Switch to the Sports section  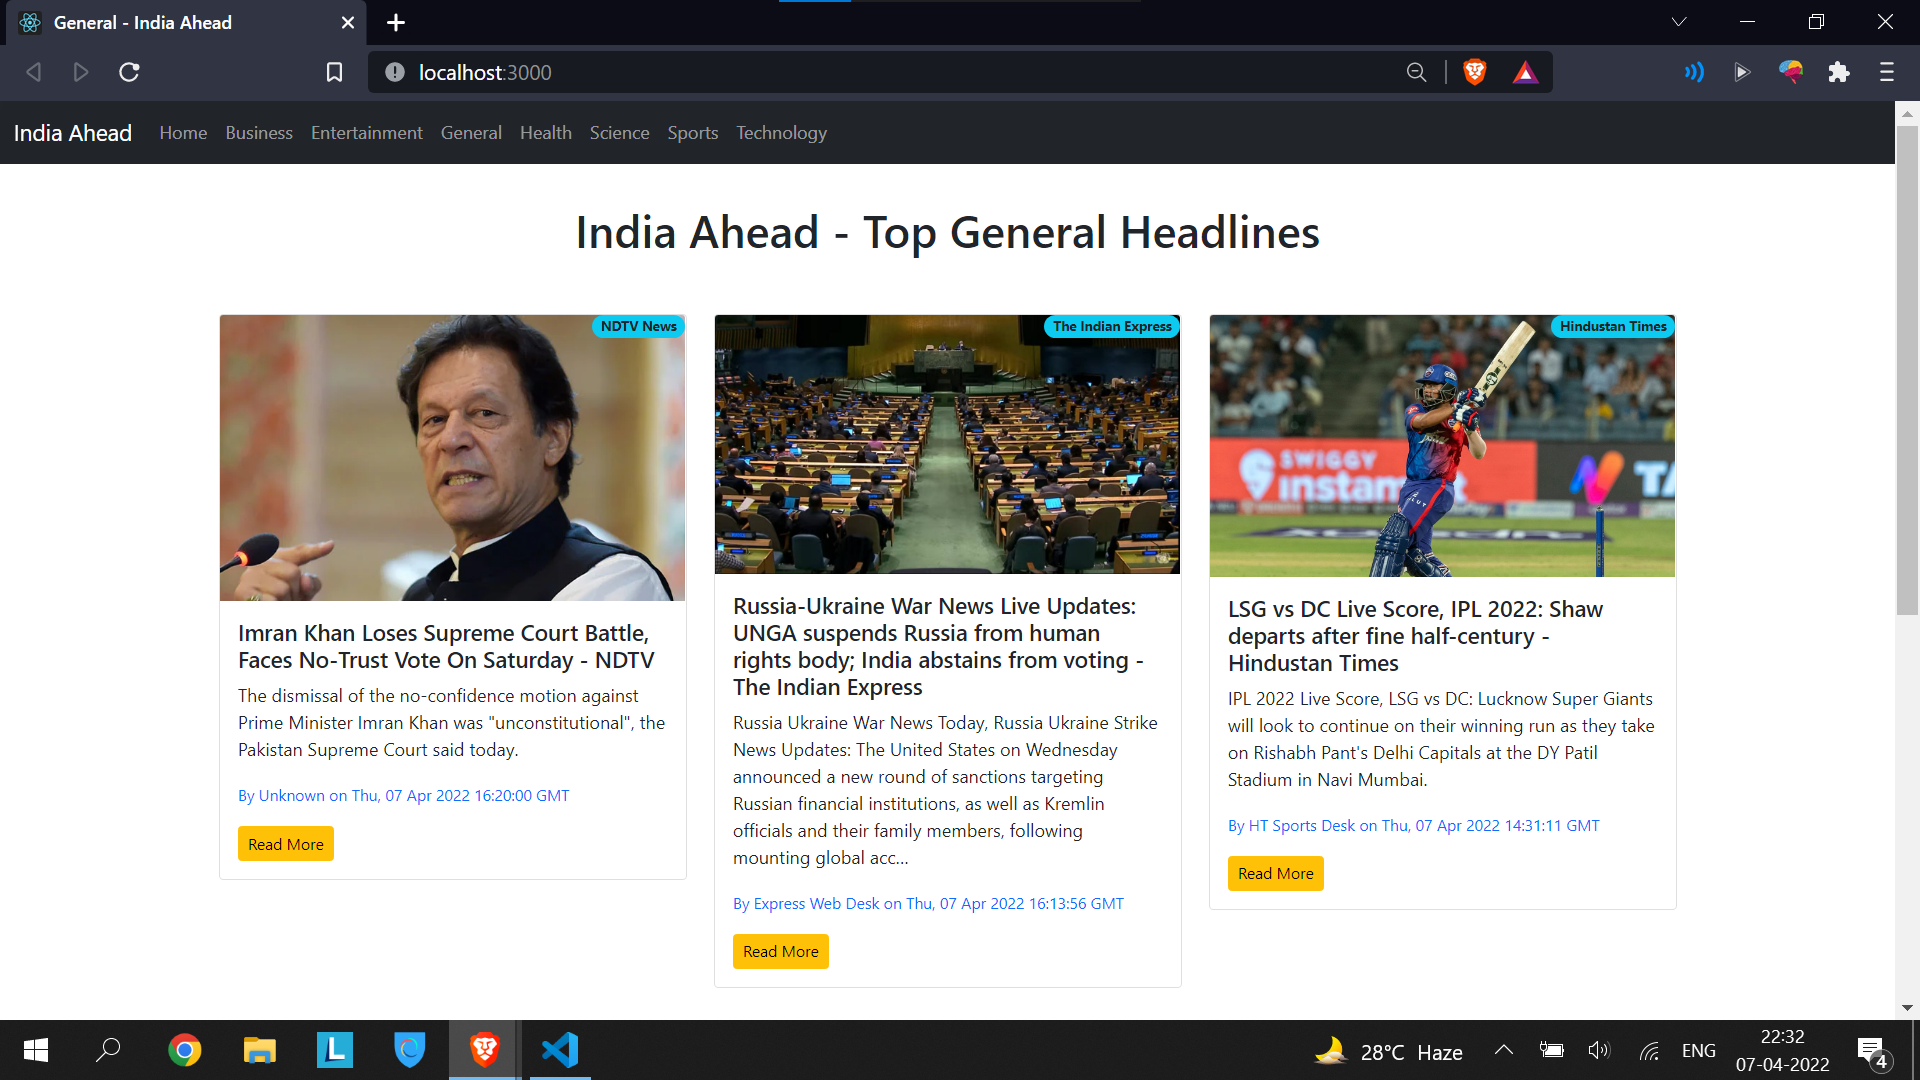[692, 132]
